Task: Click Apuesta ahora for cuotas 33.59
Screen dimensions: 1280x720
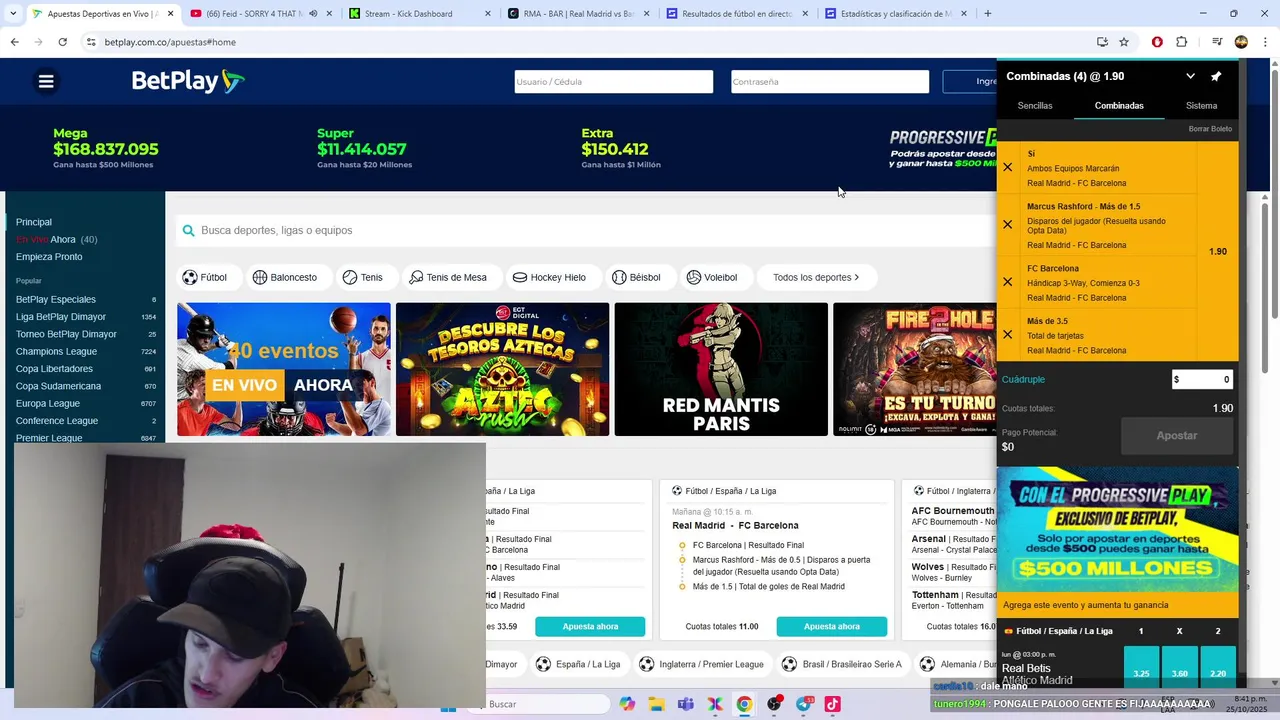Action: (590, 627)
